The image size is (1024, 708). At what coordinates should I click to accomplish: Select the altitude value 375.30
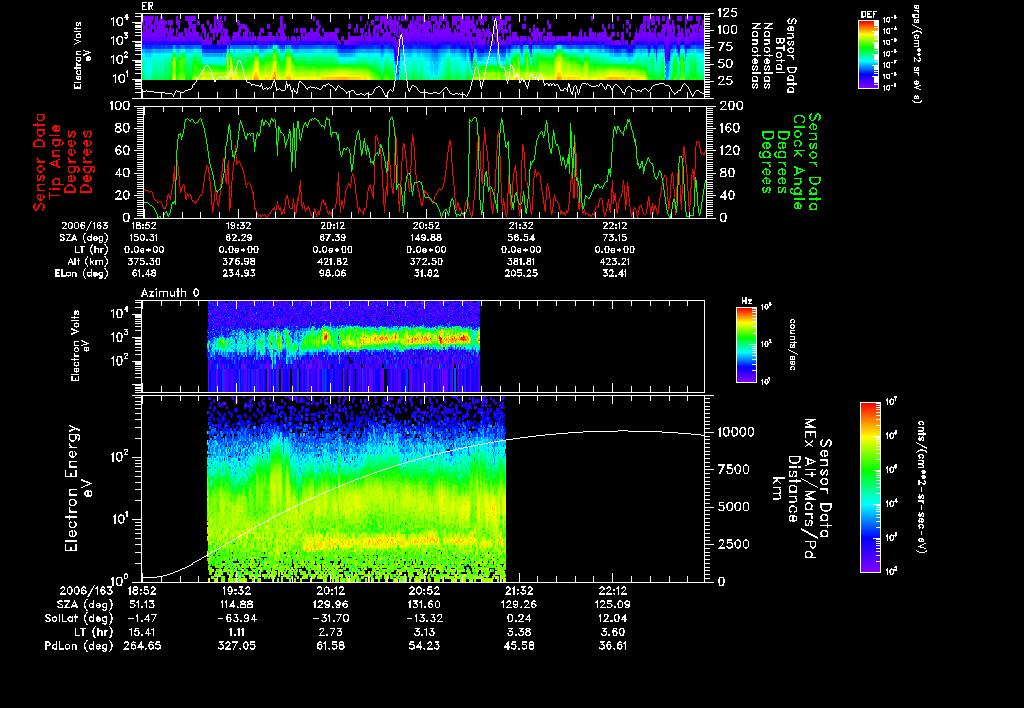click(x=144, y=261)
